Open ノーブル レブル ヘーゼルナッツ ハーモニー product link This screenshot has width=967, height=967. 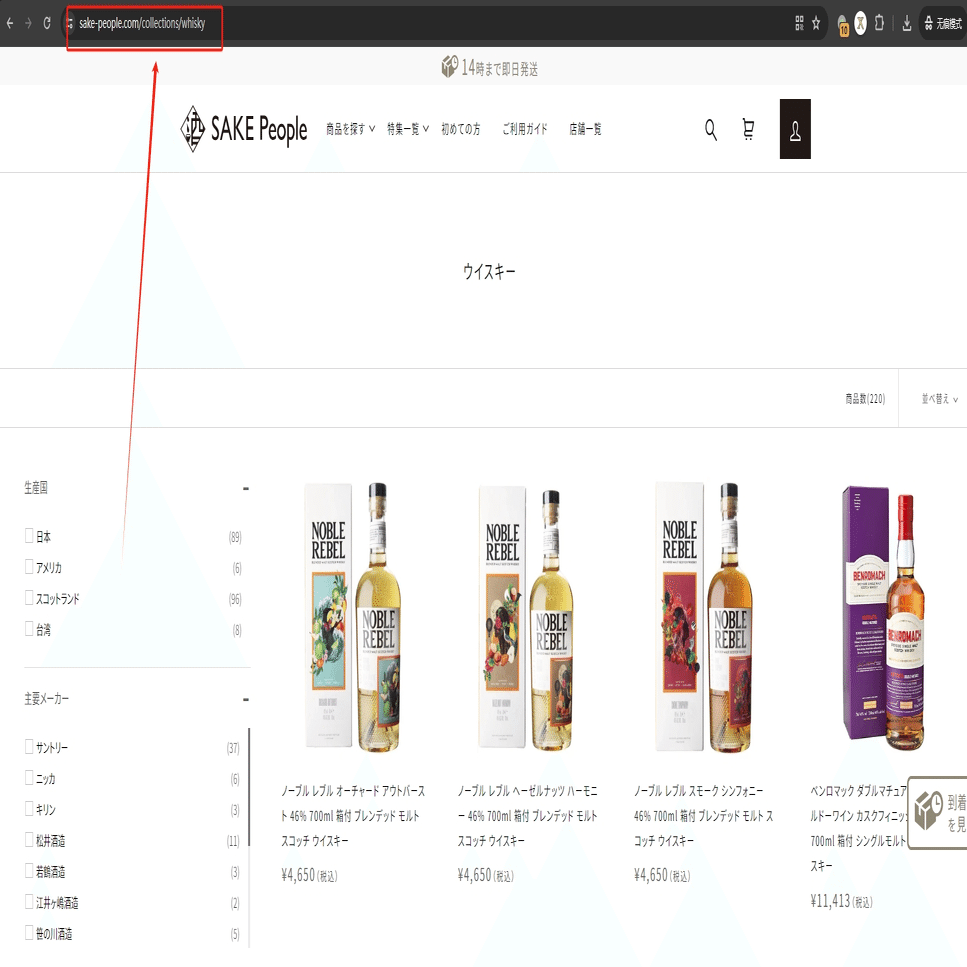tap(527, 815)
